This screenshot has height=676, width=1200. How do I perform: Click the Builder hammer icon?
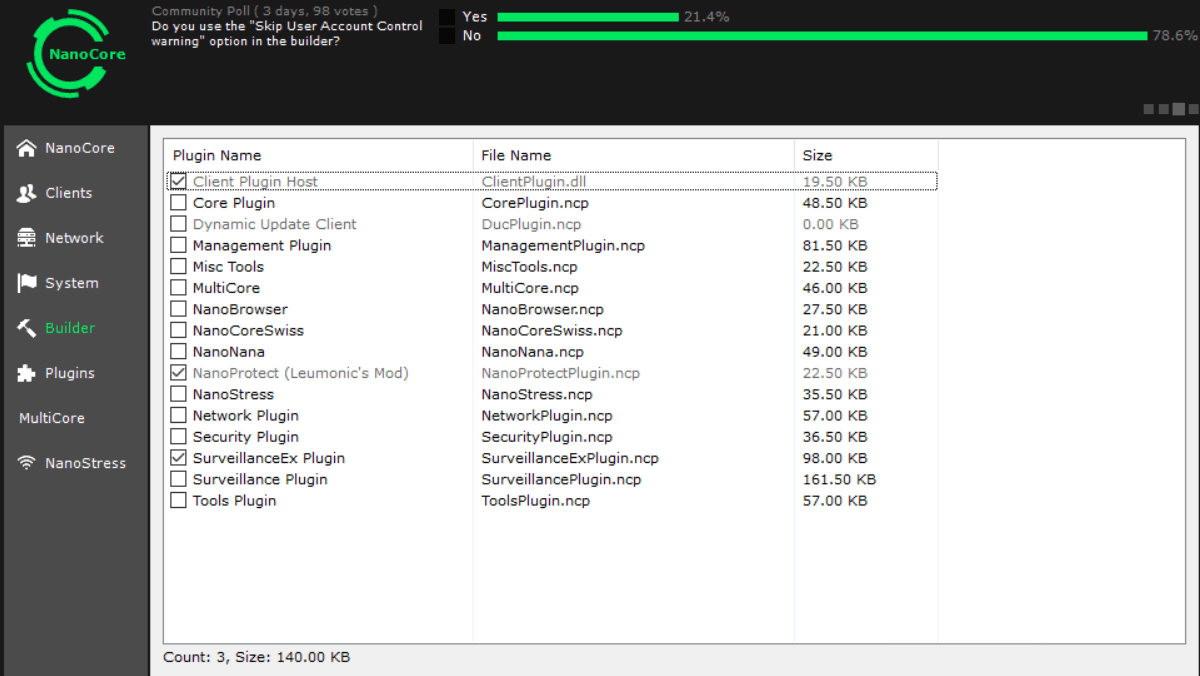pos(27,328)
